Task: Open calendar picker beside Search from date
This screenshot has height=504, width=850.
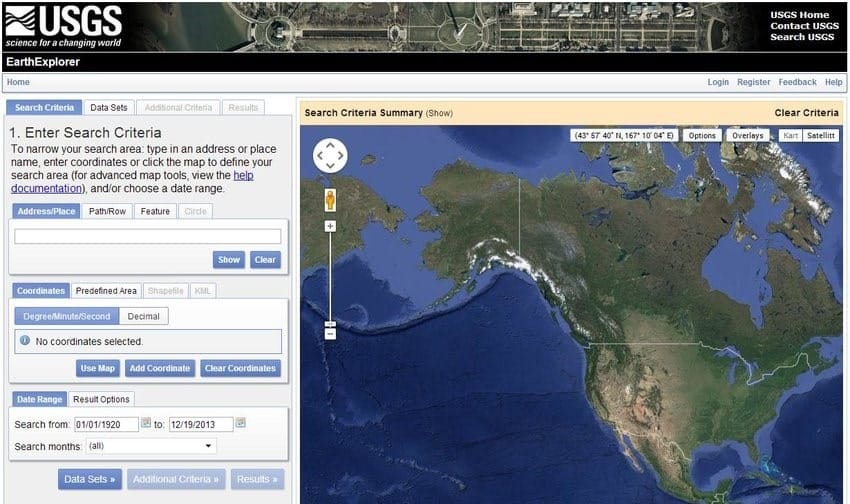Action: (x=146, y=423)
